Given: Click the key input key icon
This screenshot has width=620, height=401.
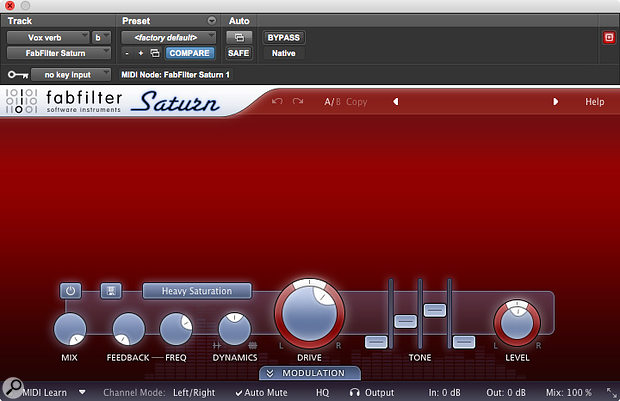Looking at the screenshot, I should (x=18, y=74).
